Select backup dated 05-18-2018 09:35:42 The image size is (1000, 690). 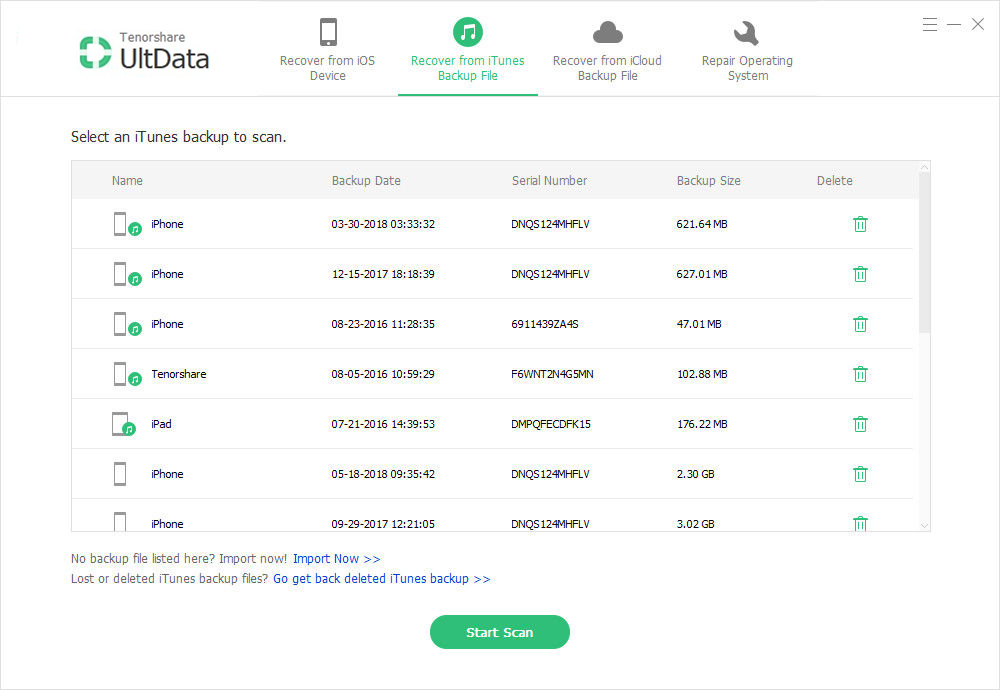383,474
